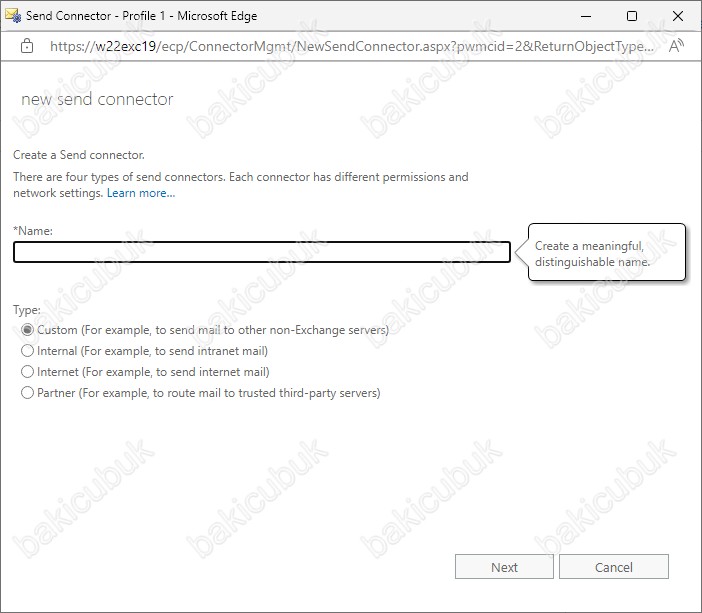
Task: Click the 'Create a meaningful, distinguishable name' tooltip
Action: tap(607, 253)
